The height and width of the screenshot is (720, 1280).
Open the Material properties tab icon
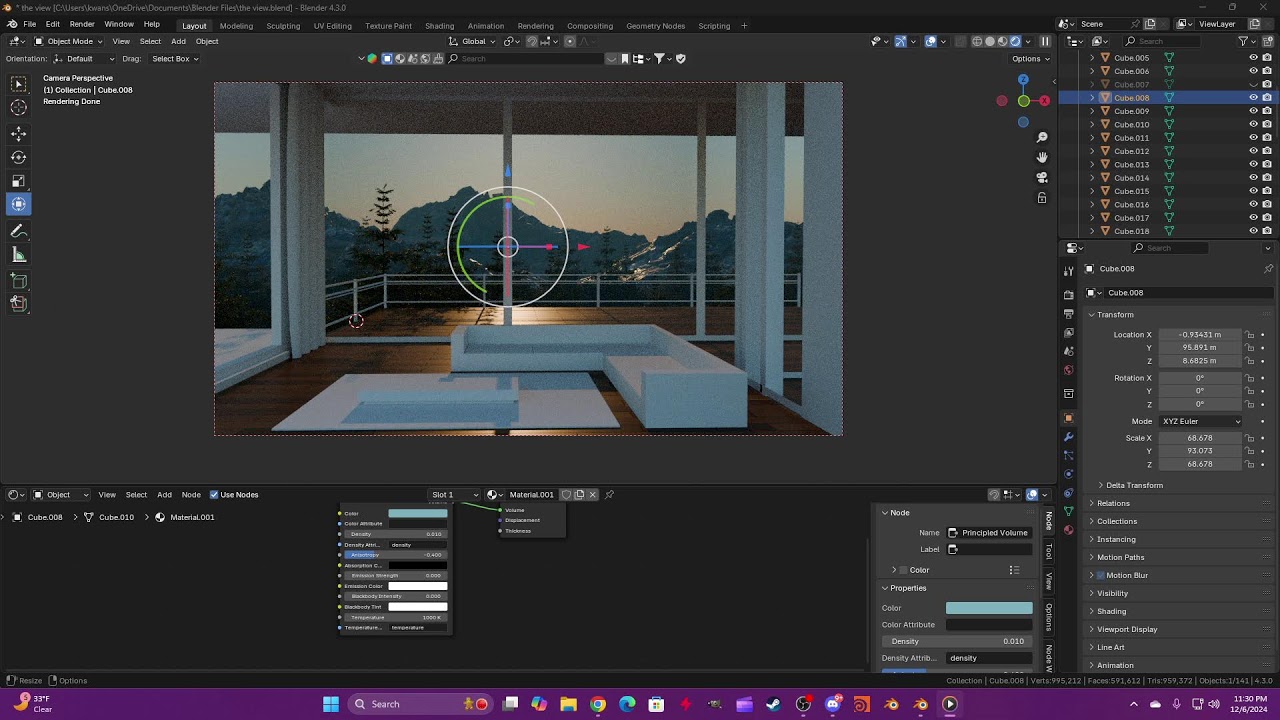[x=1068, y=530]
